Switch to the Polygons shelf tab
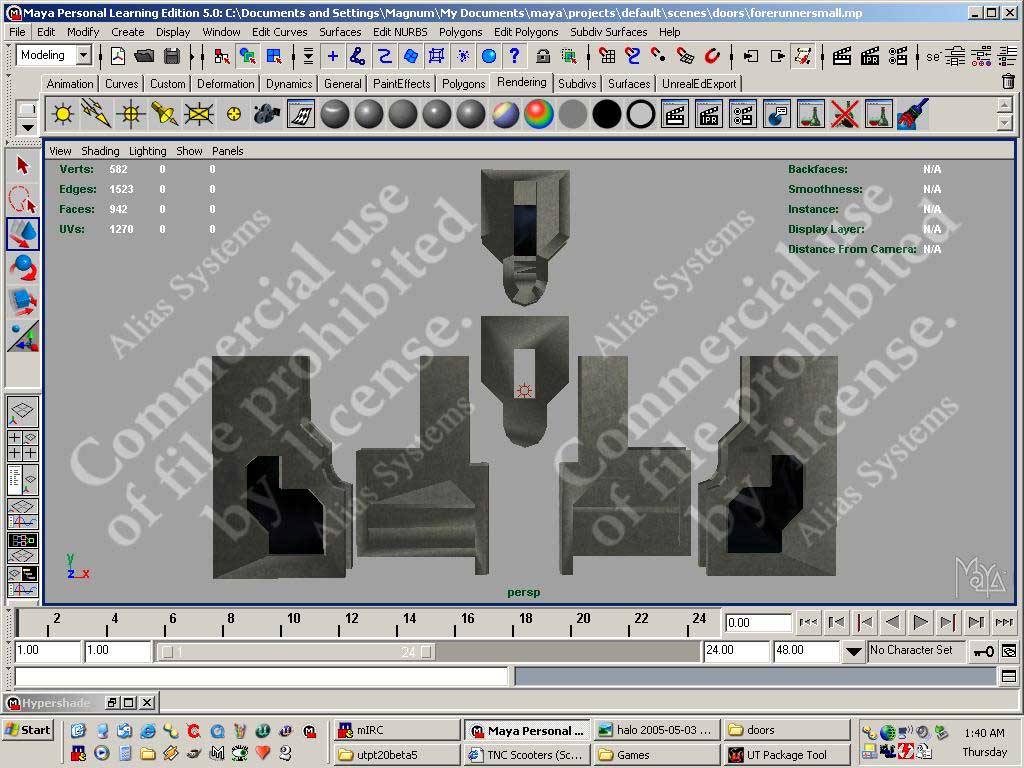The height and width of the screenshot is (768, 1024). pos(464,84)
